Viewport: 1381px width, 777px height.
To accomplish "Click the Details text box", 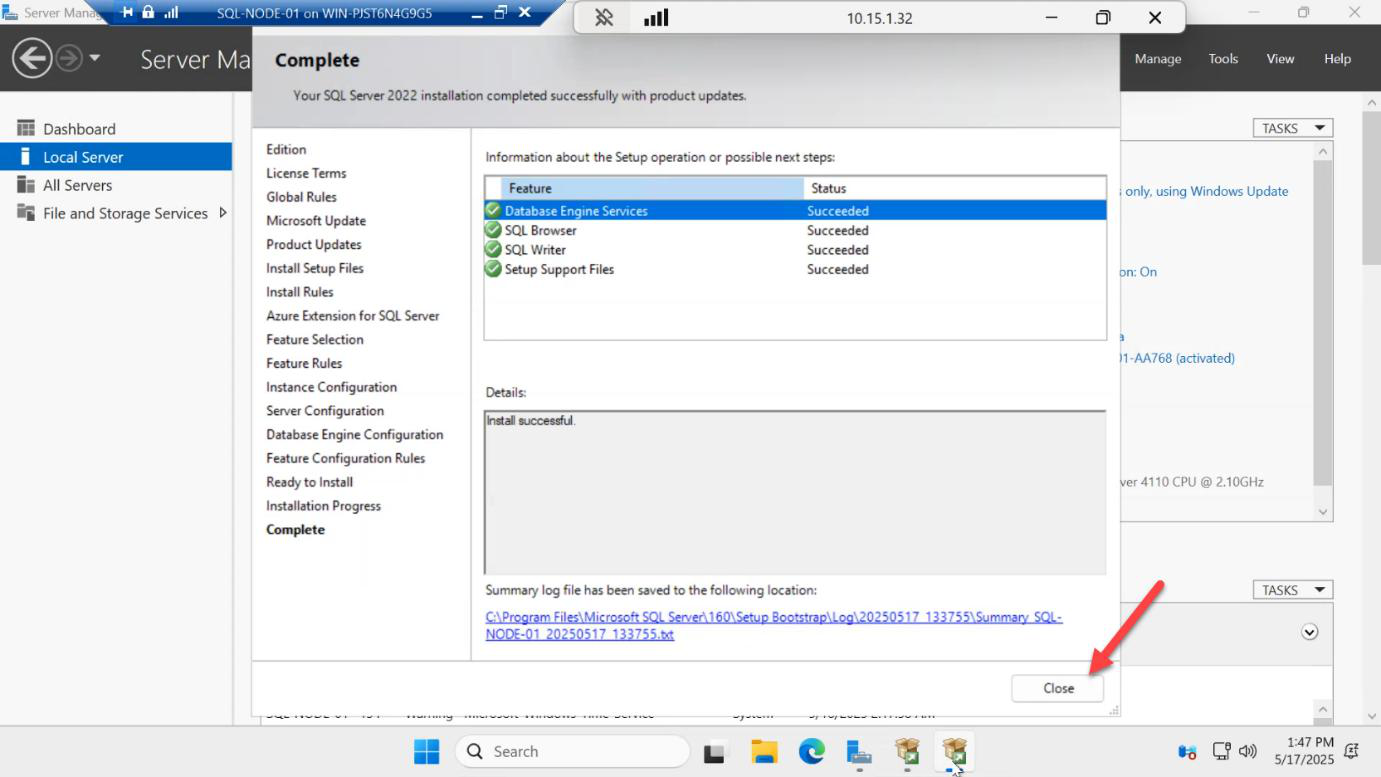I will 795,492.
